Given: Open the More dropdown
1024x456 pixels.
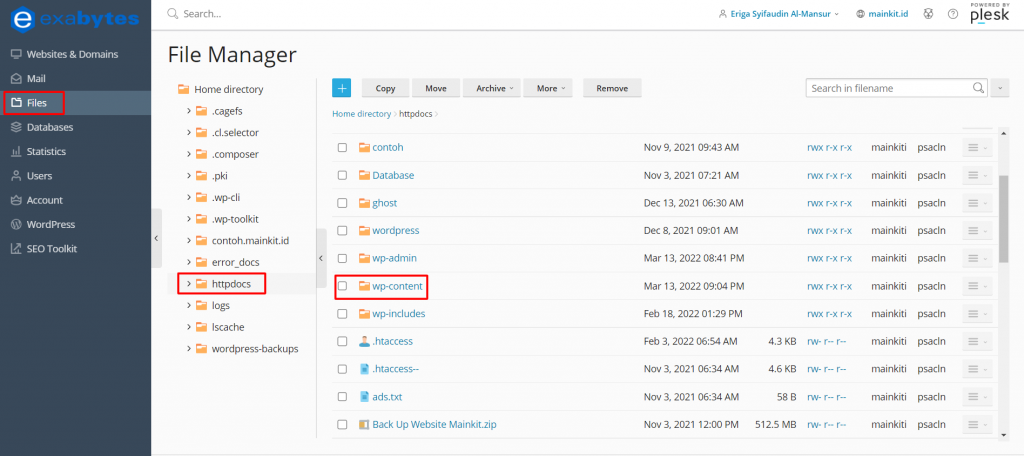Looking at the screenshot, I should tap(548, 88).
